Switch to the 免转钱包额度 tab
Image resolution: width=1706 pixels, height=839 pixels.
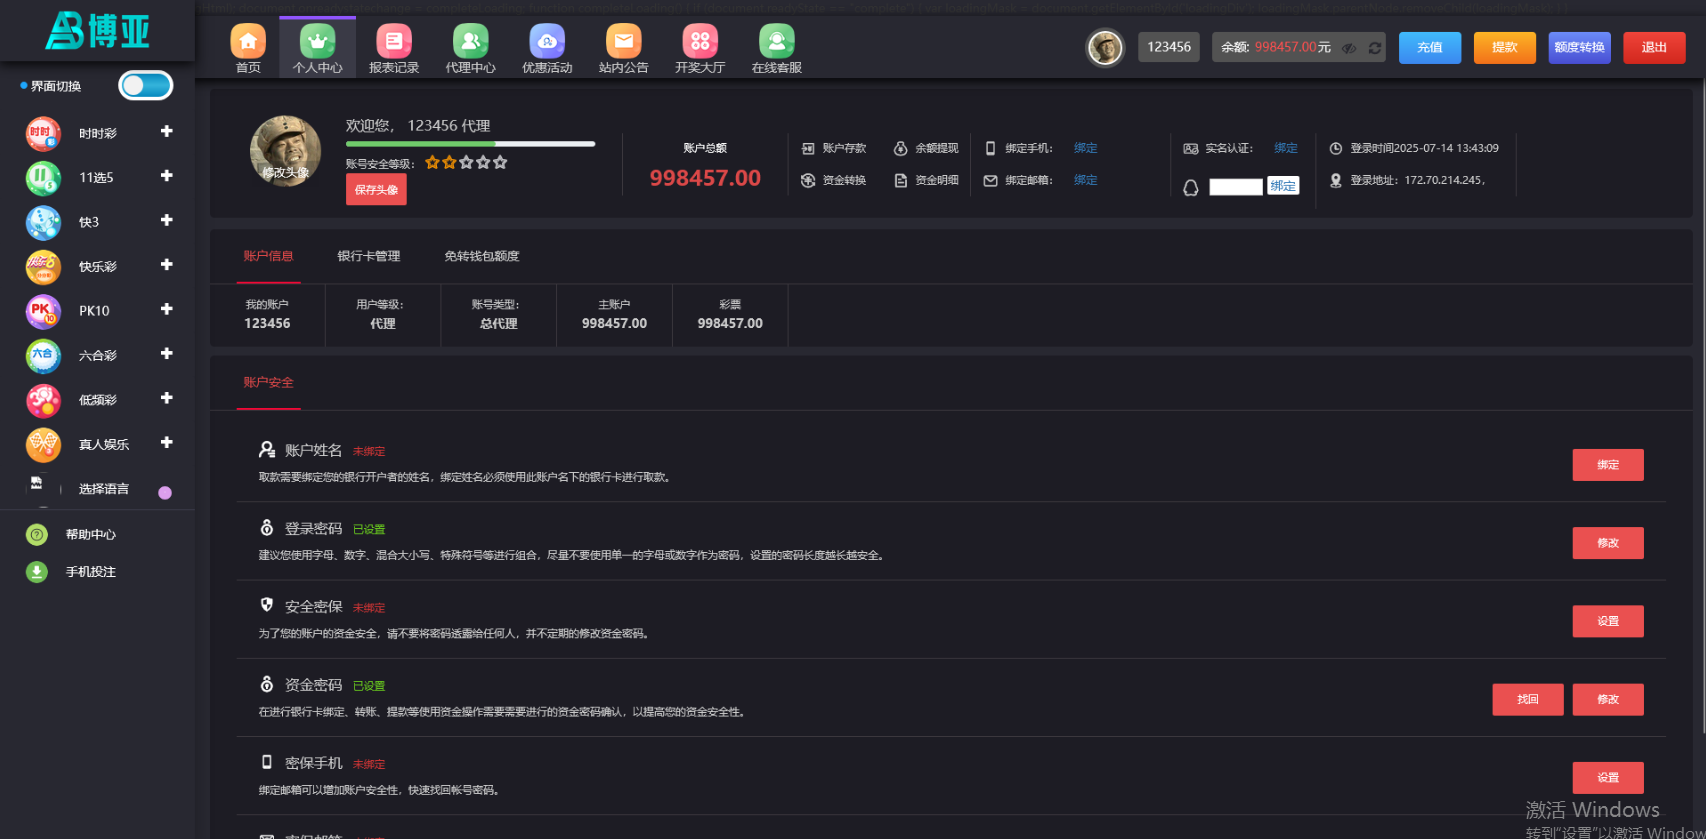(x=482, y=256)
